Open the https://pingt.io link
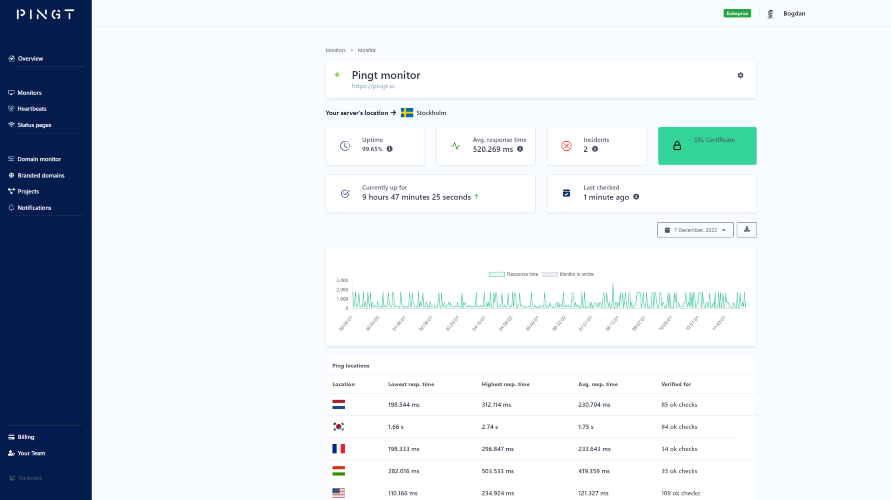The height and width of the screenshot is (500, 891). (x=373, y=86)
